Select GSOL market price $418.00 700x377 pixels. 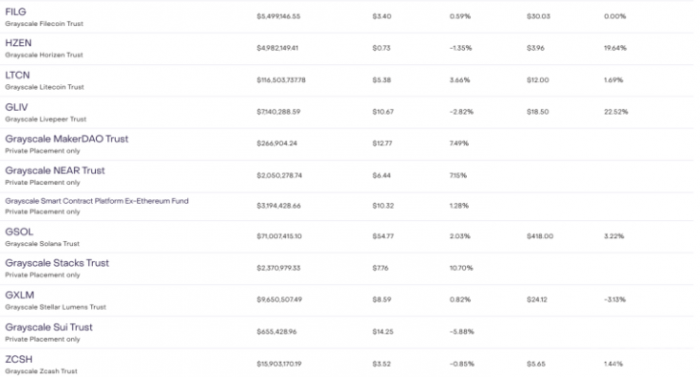pyautogui.click(x=540, y=236)
